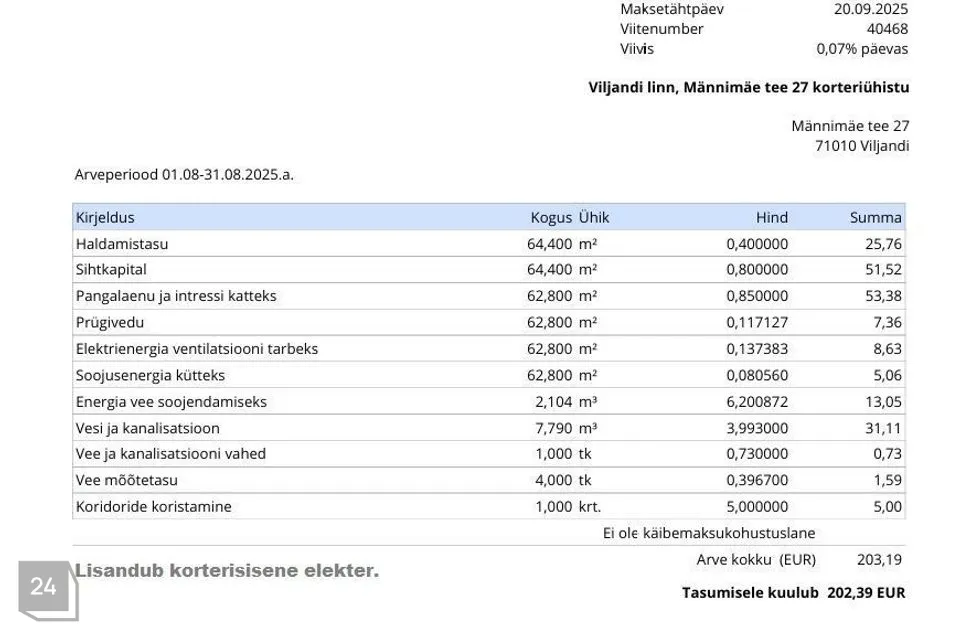Image resolution: width=960 pixels, height=640 pixels.
Task: Click the Viitenumber value 40468
Action: point(887,29)
